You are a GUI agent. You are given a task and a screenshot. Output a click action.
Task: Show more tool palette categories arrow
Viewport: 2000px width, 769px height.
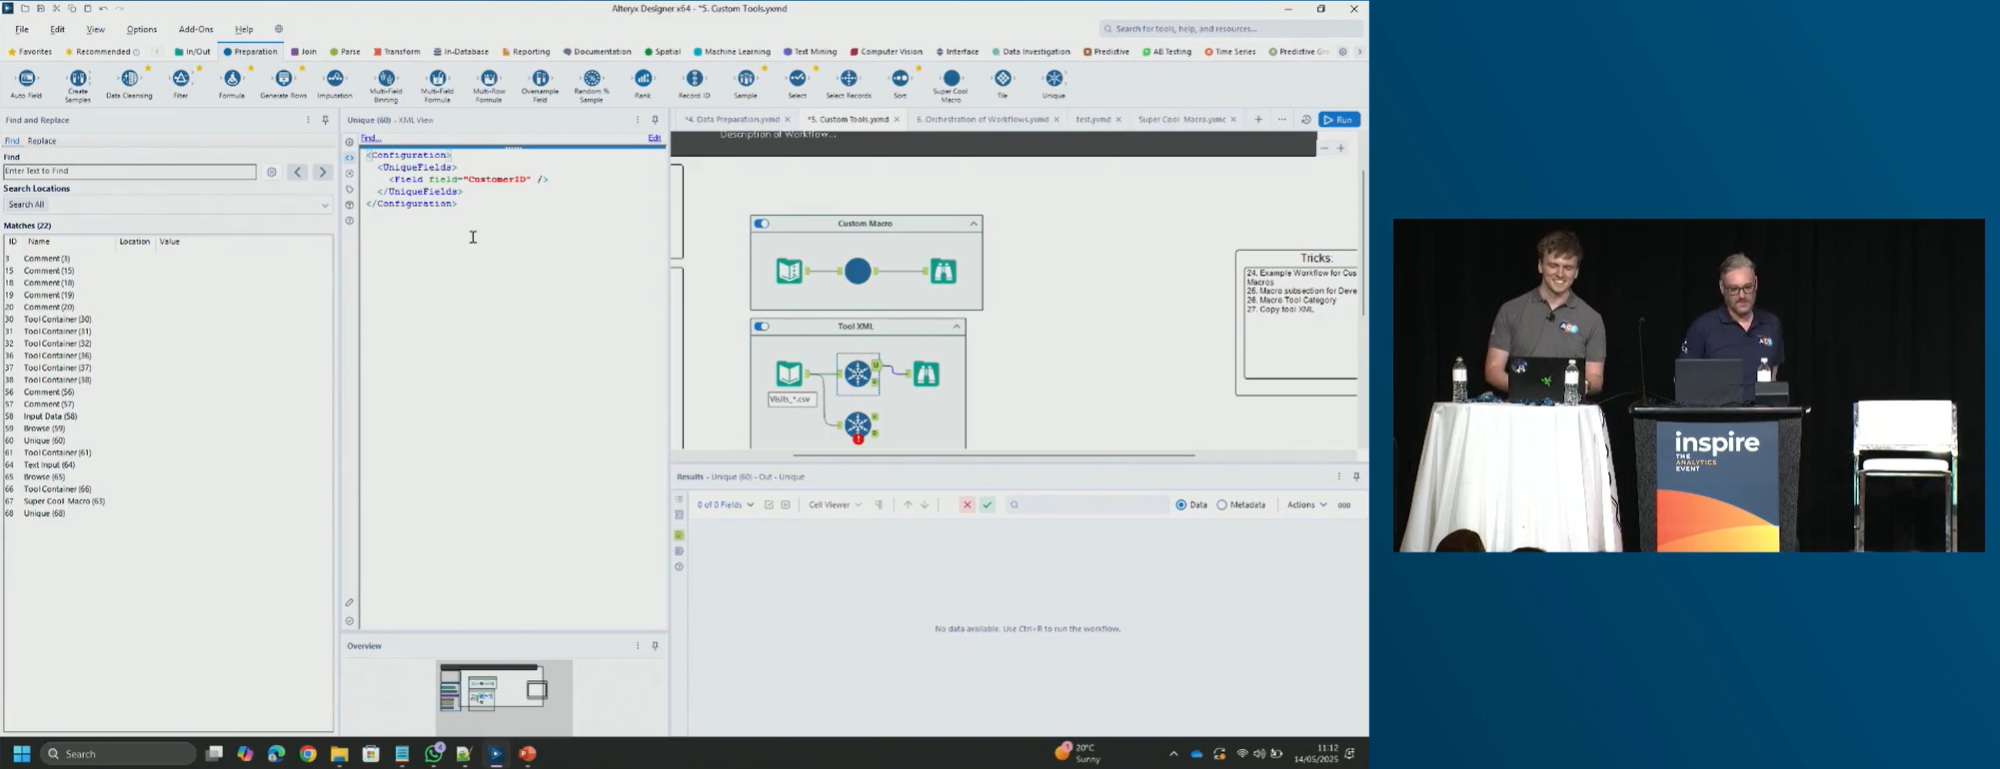(x=1360, y=52)
